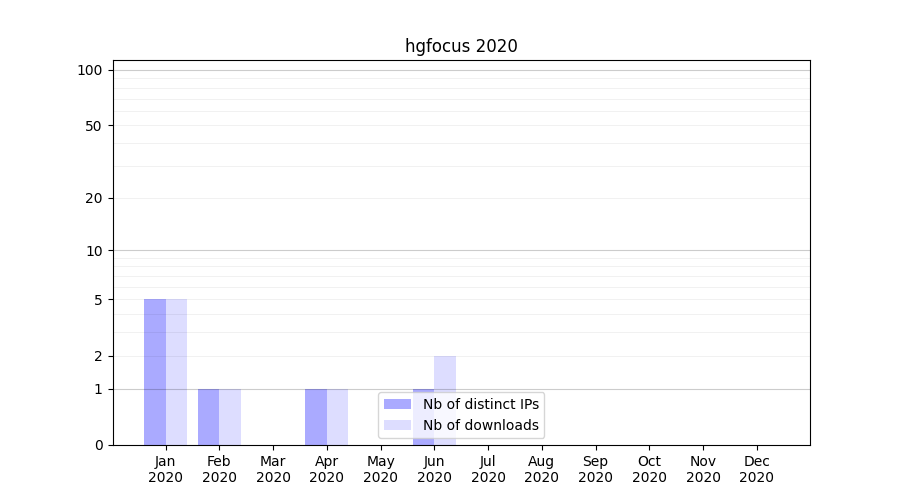900x500 pixels.
Task: Click the Nb of downloads legend swatch
Action: [397, 425]
